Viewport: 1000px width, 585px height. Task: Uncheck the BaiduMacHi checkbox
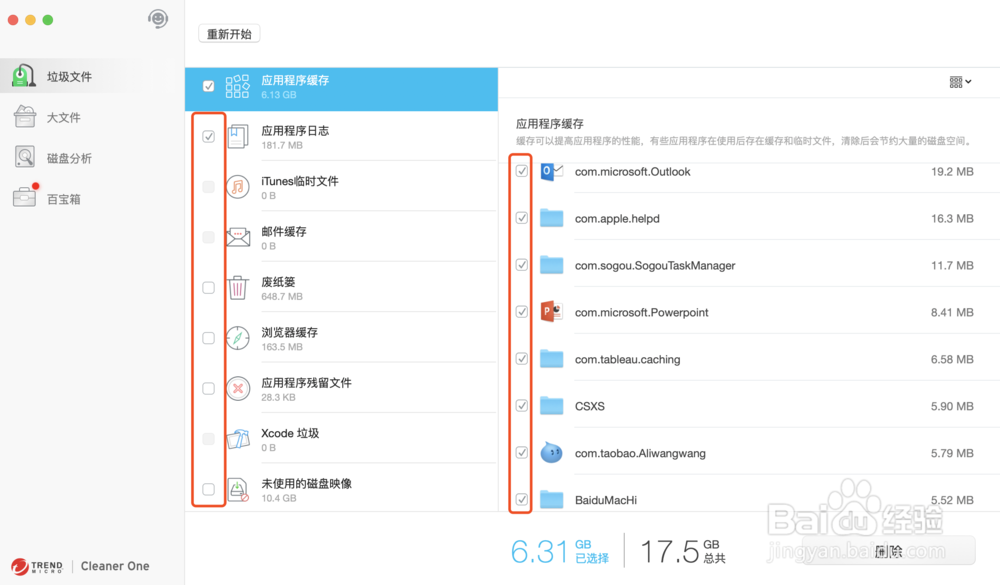(522, 499)
